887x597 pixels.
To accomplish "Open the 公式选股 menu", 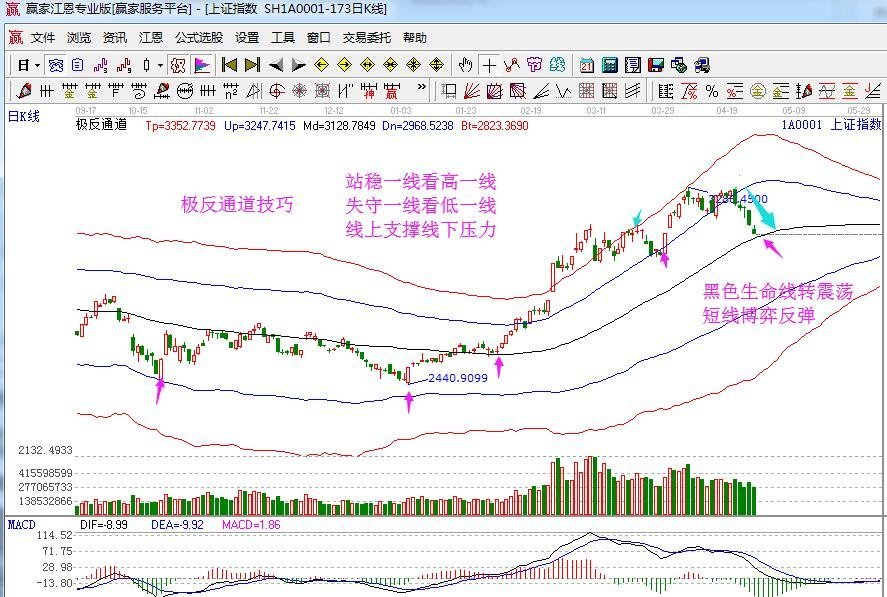I will pos(199,38).
